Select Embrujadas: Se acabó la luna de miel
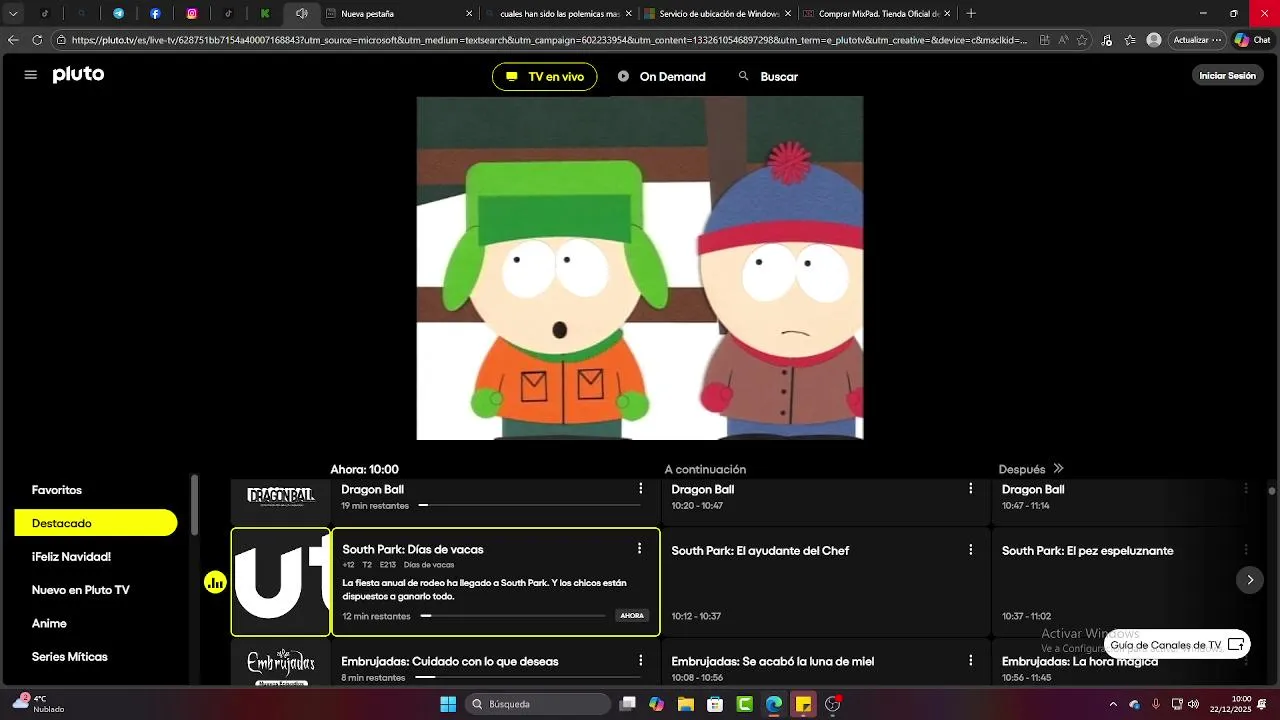The image size is (1280, 720). [826, 664]
